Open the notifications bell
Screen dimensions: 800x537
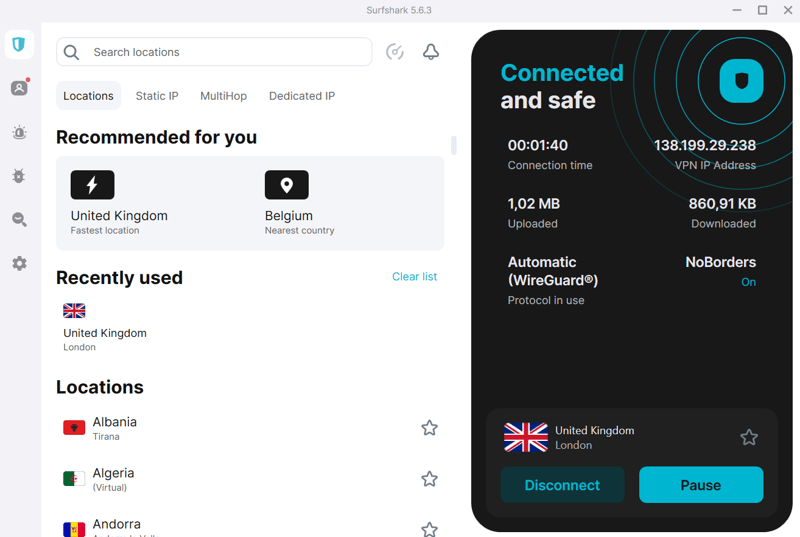[x=431, y=52]
